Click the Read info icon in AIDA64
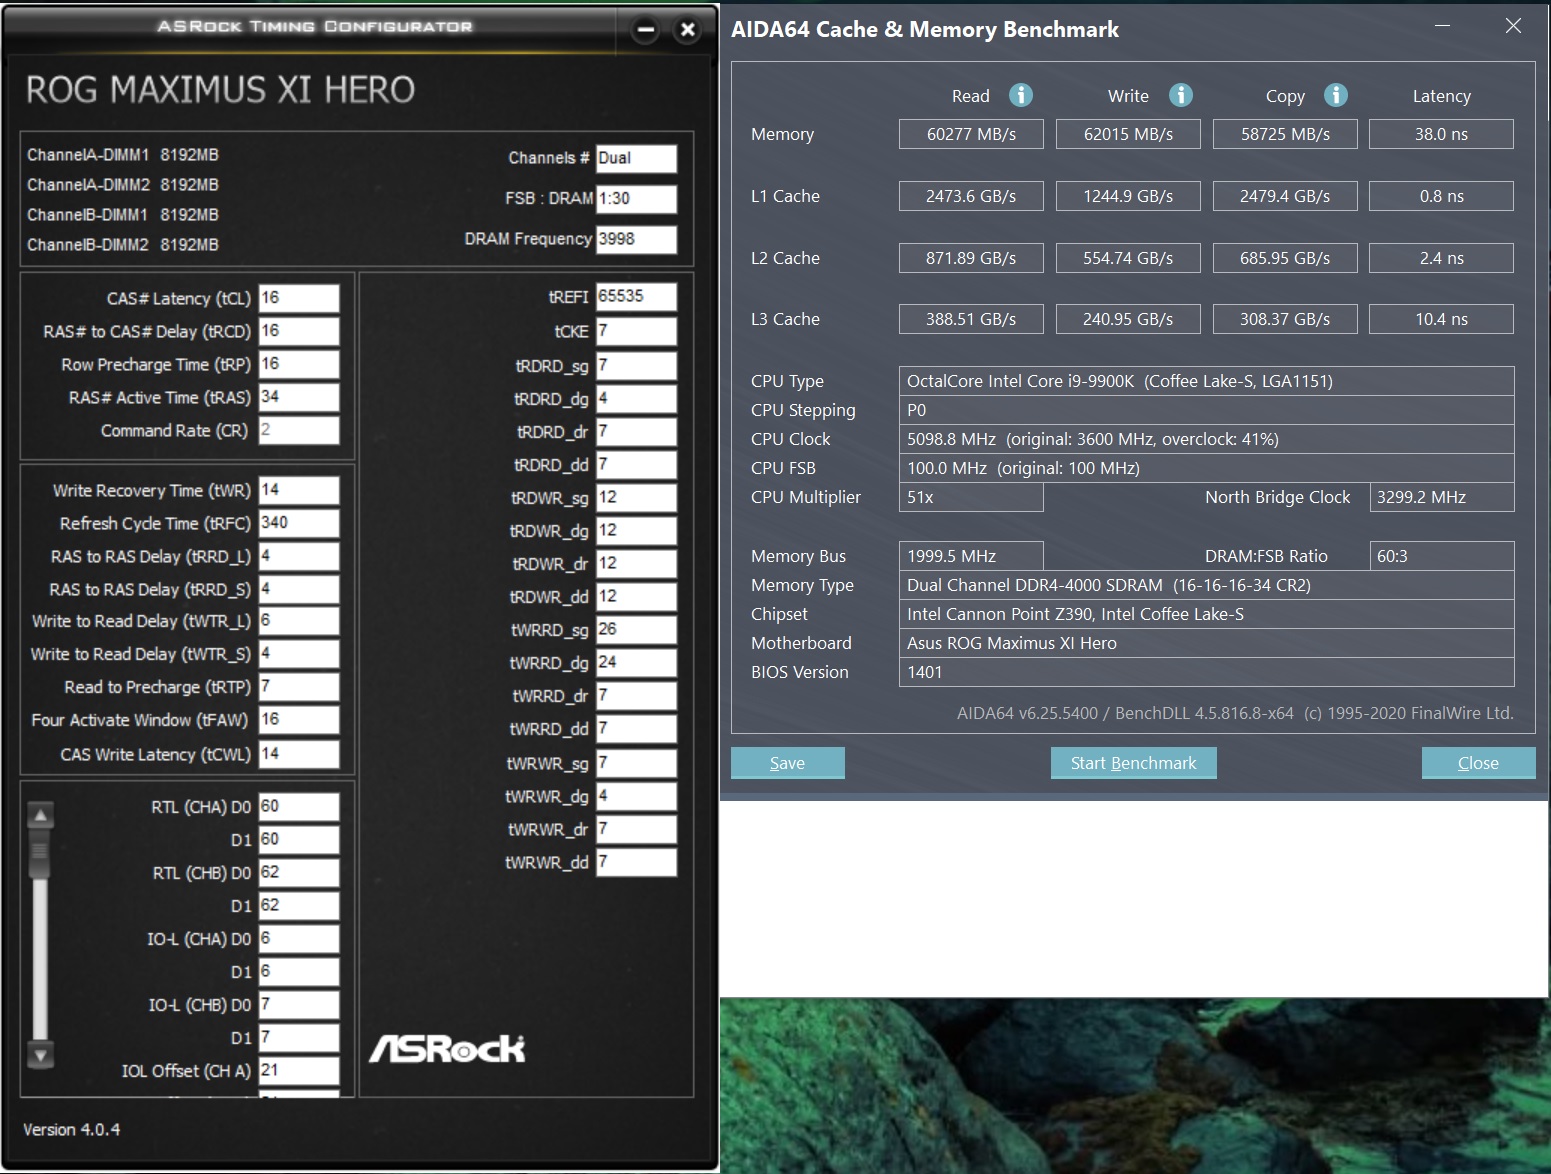 click(1020, 95)
